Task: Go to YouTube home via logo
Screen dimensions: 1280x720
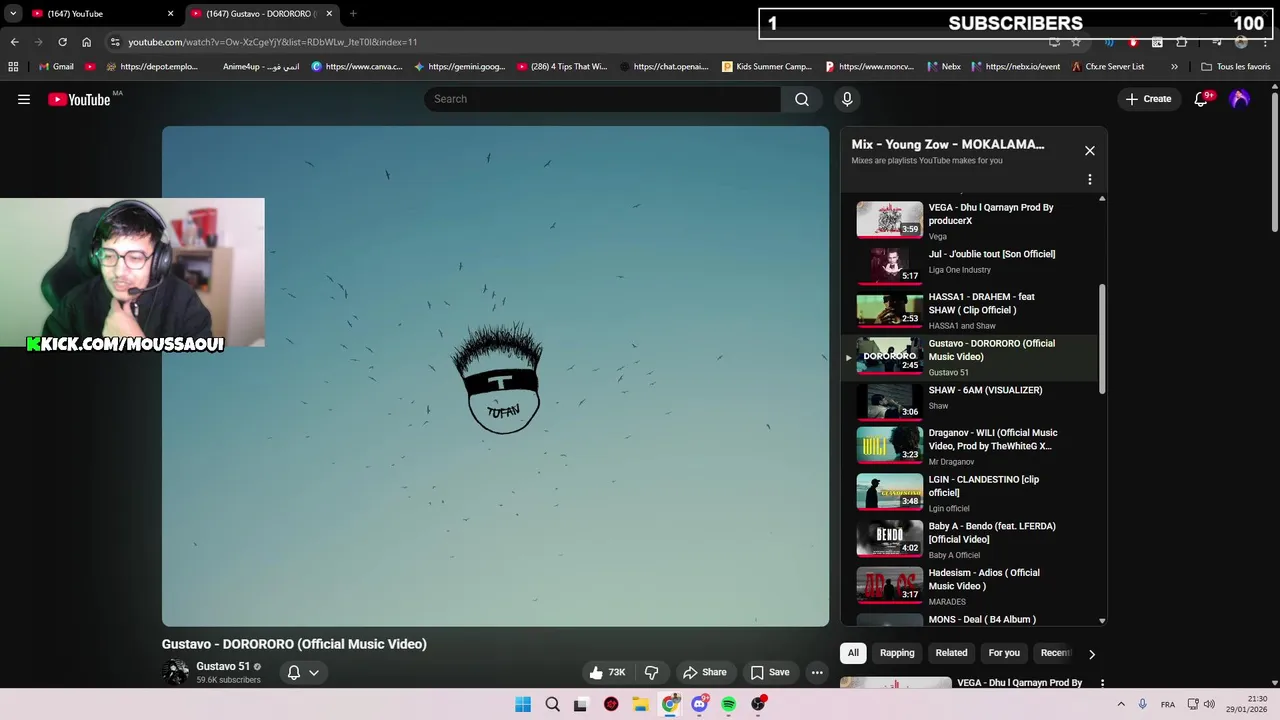Action: 79,99
